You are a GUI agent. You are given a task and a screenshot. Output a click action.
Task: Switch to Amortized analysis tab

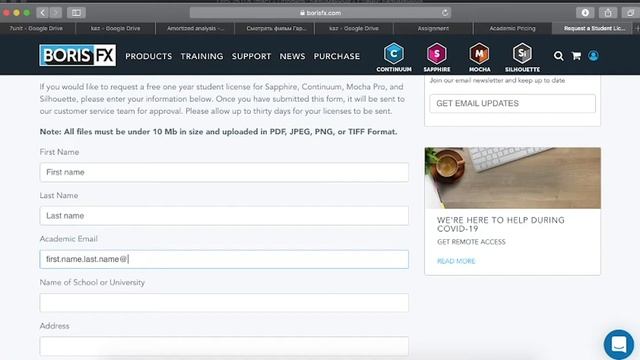[x=195, y=28]
